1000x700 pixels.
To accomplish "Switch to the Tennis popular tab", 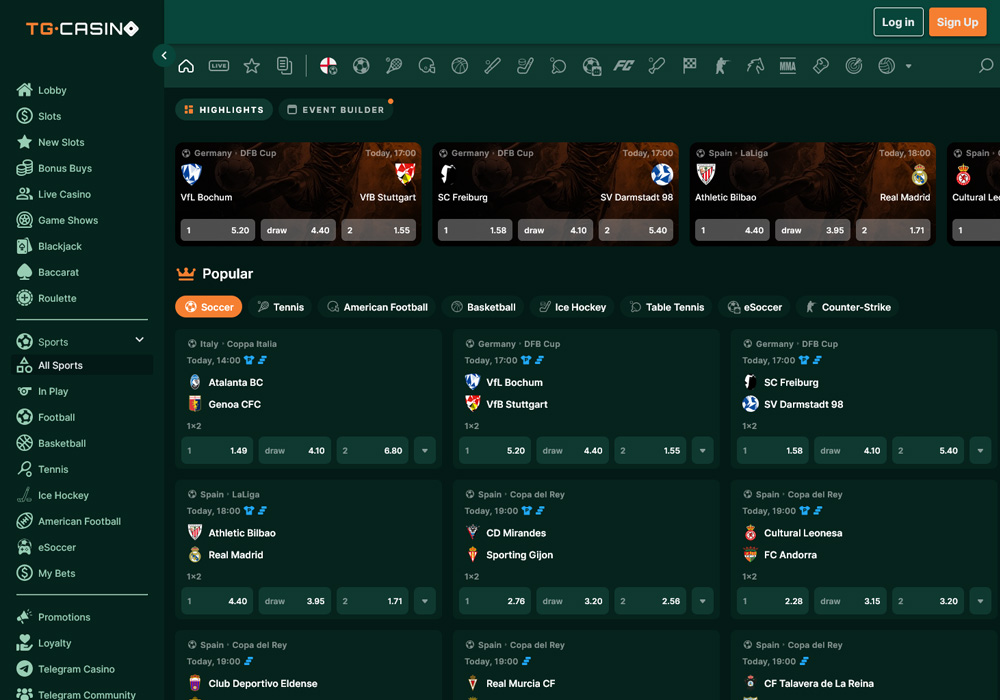I will (x=280, y=307).
